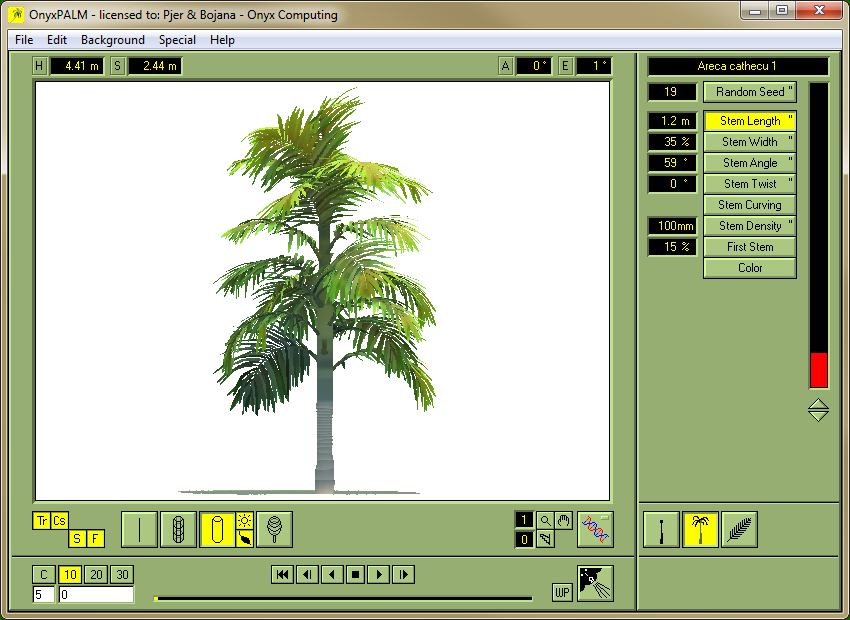850x620 pixels.
Task: Switch to wireframe cage display mode
Action: [178, 529]
